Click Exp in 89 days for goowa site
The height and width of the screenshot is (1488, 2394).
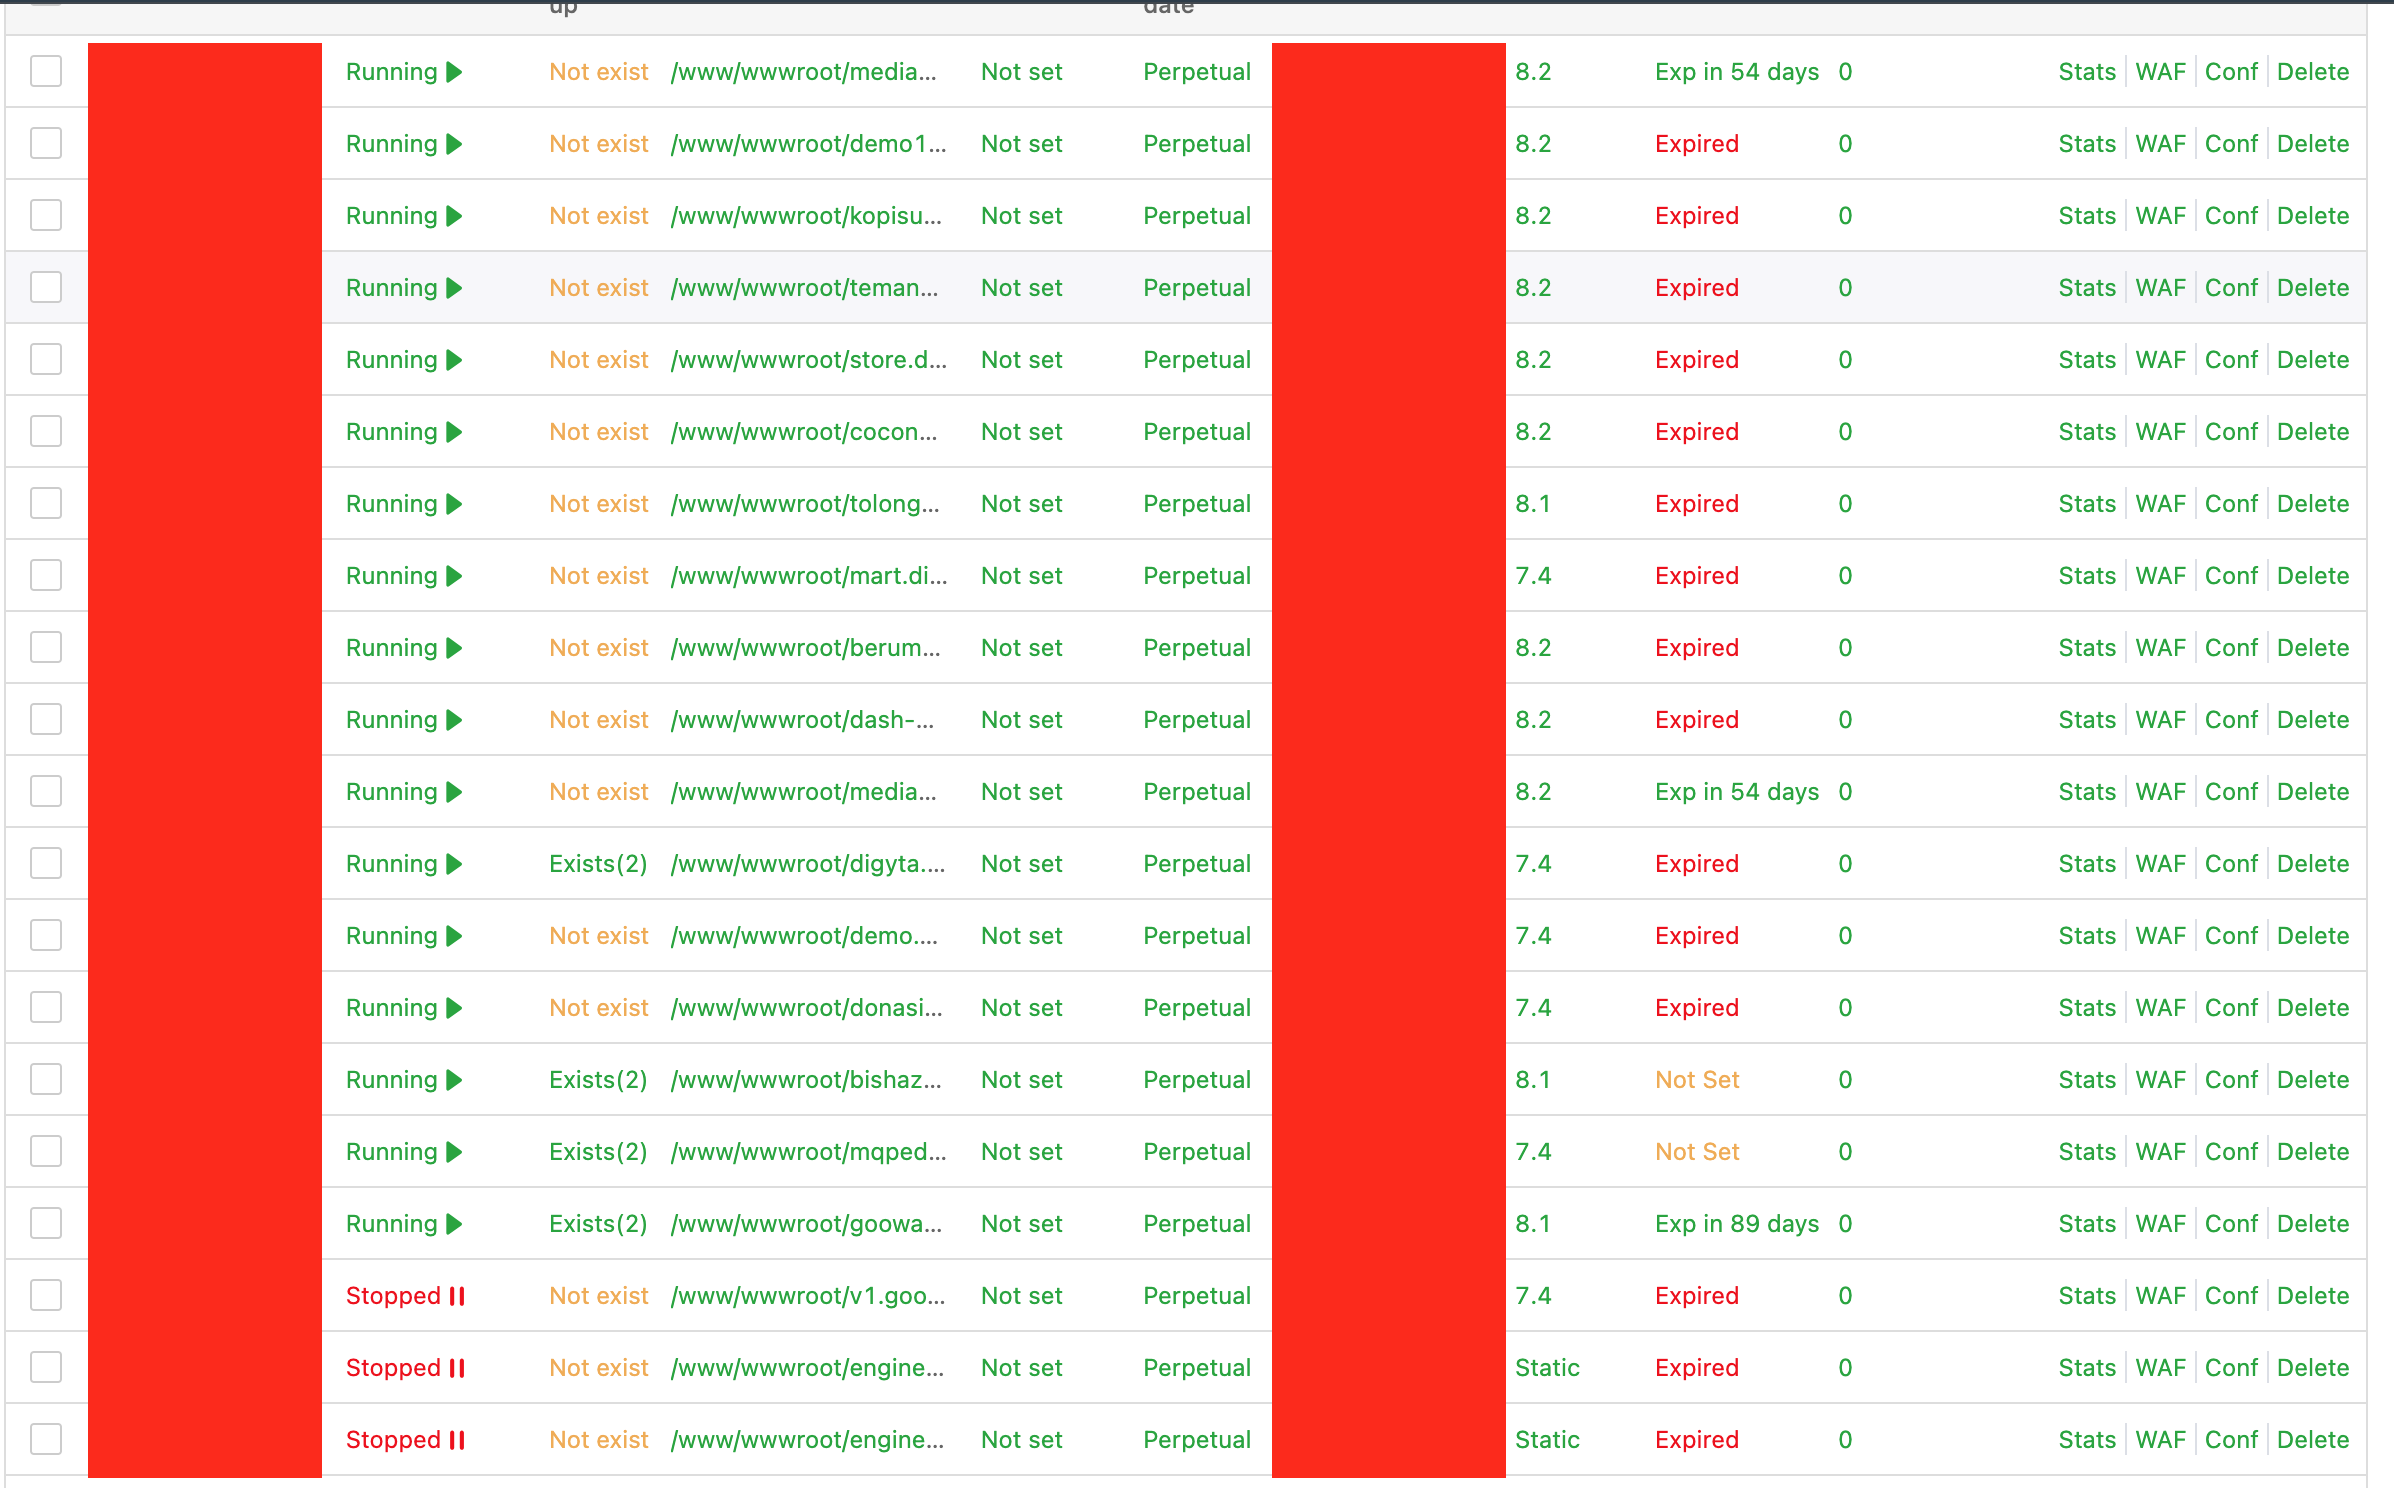click(1736, 1223)
